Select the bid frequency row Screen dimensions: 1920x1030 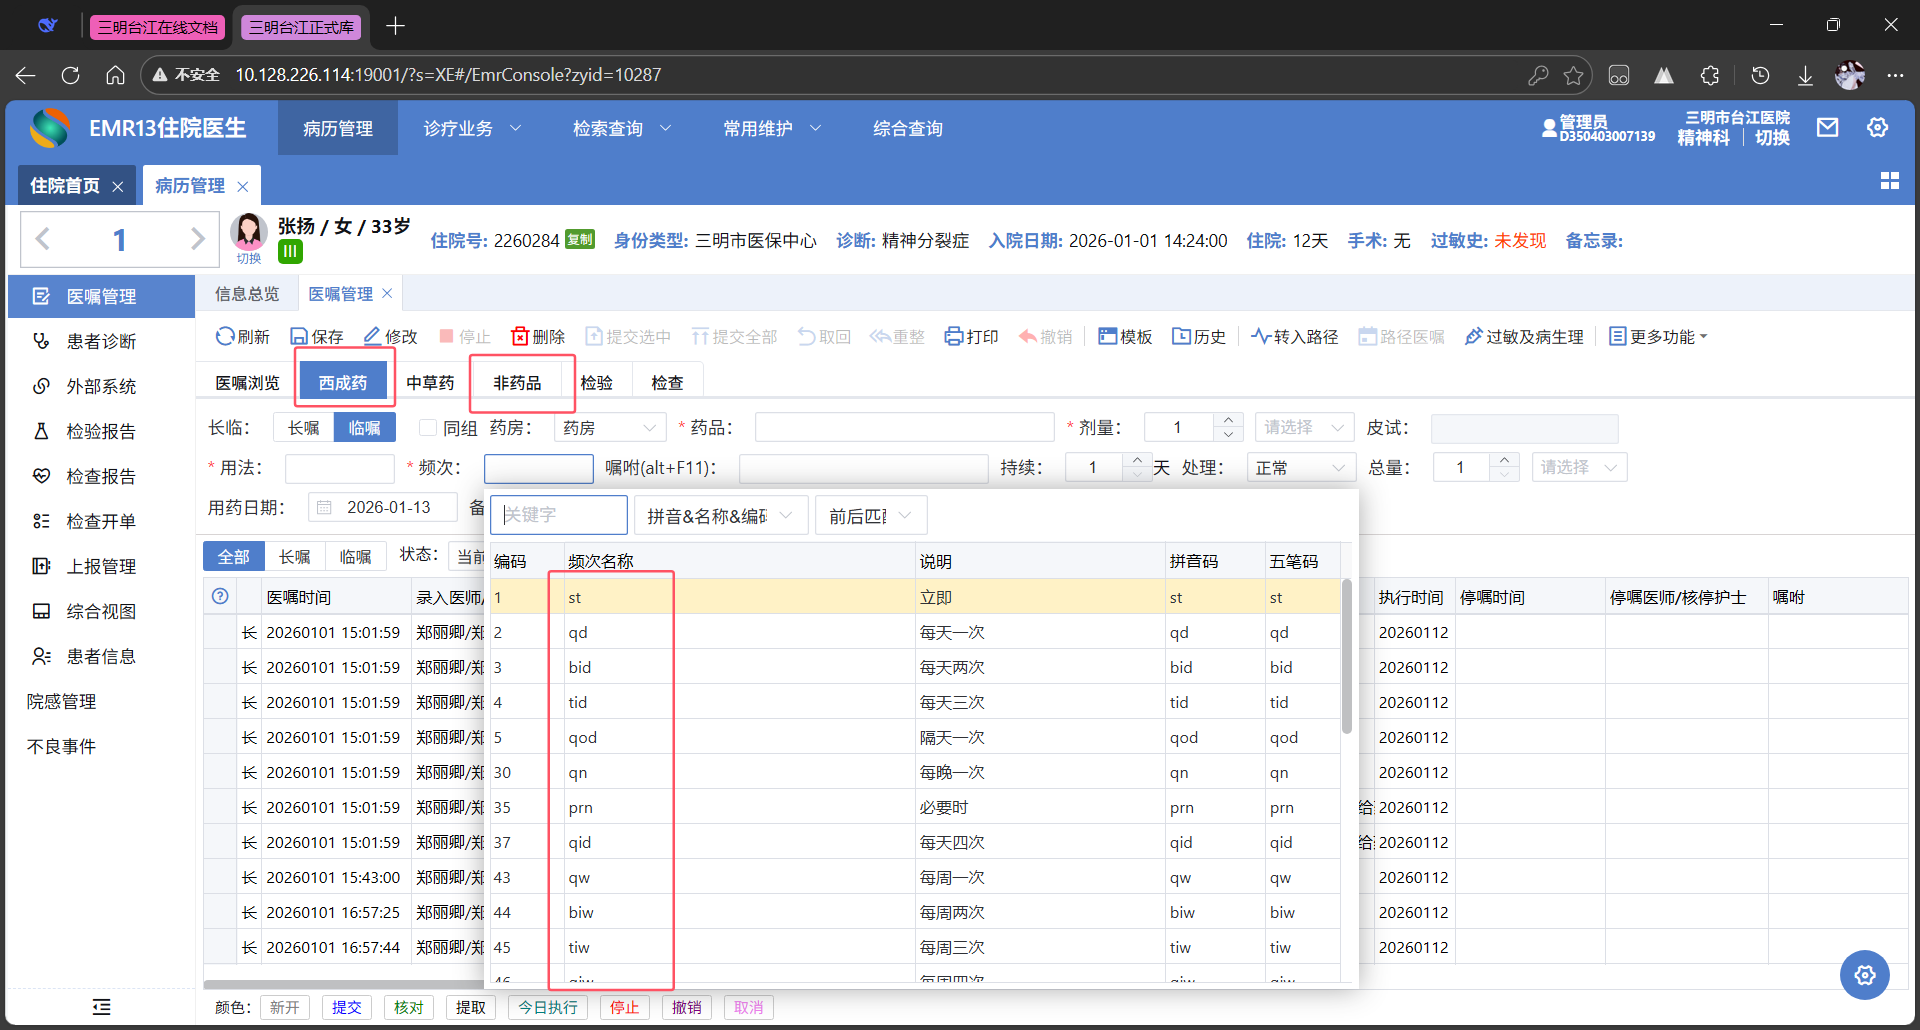tap(580, 668)
